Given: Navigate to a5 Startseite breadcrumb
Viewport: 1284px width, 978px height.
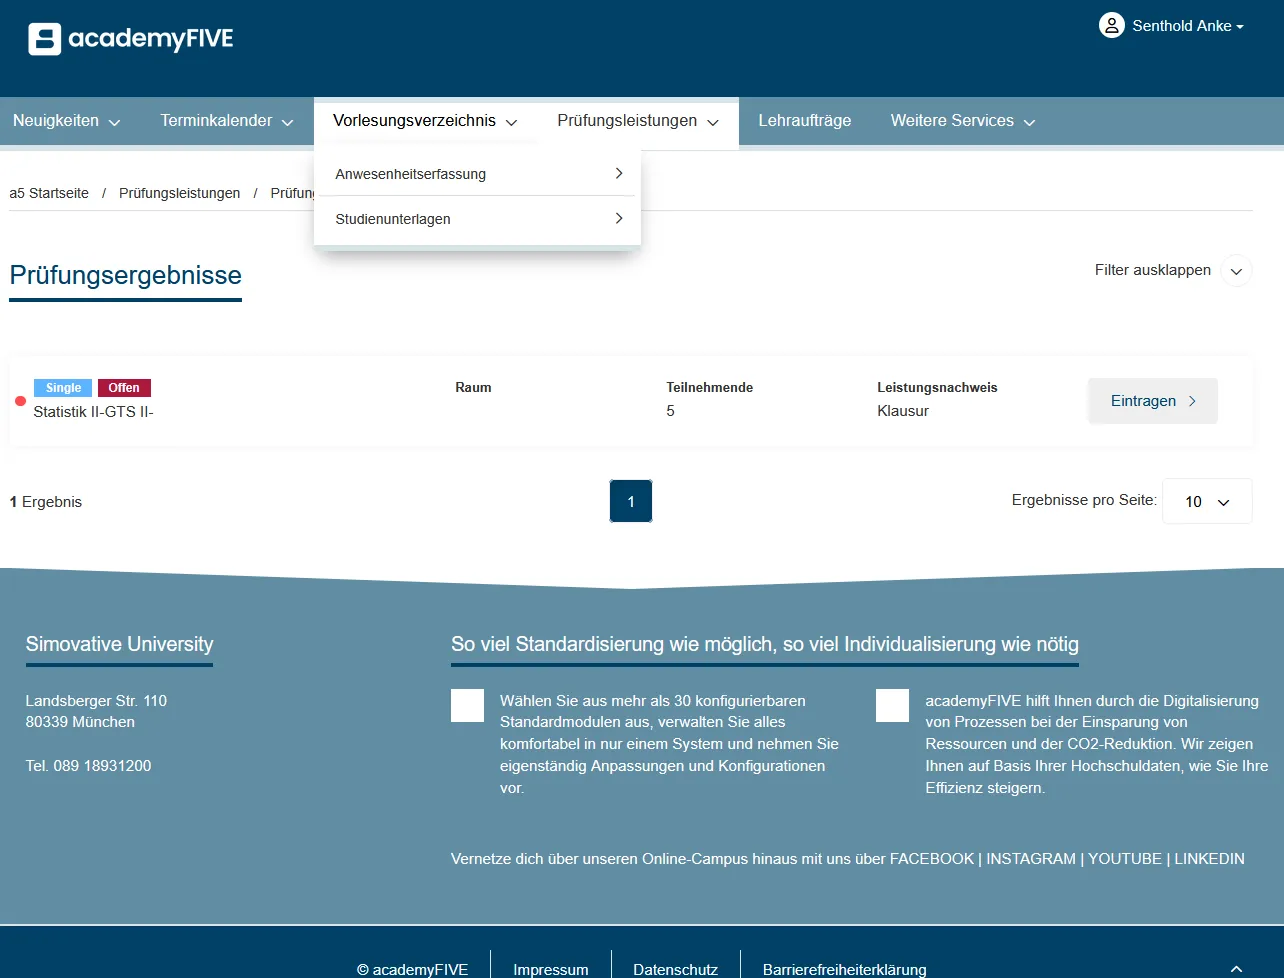Looking at the screenshot, I should pos(49,193).
